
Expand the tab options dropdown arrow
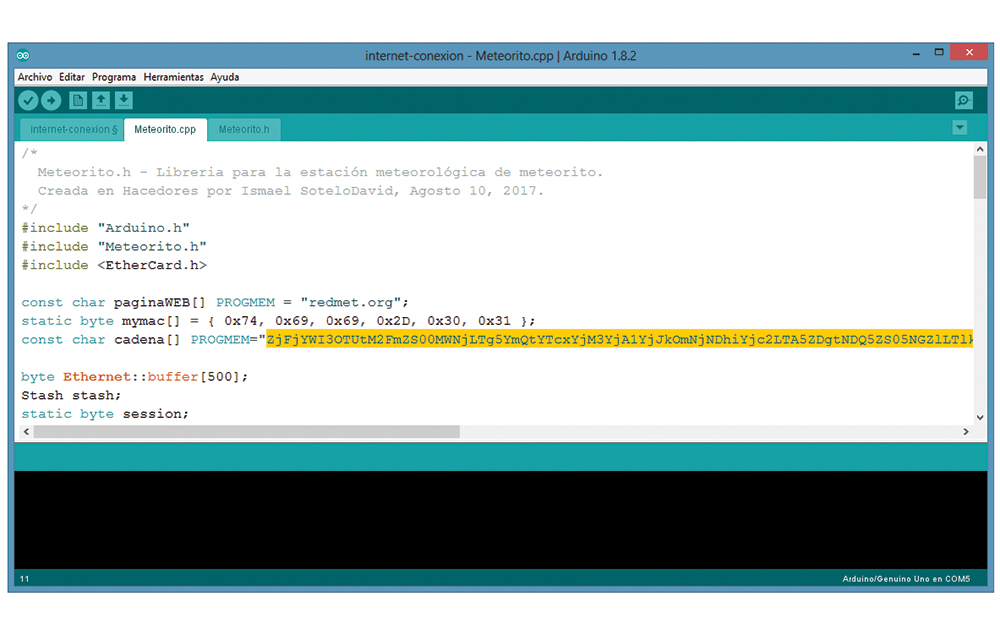click(x=960, y=128)
